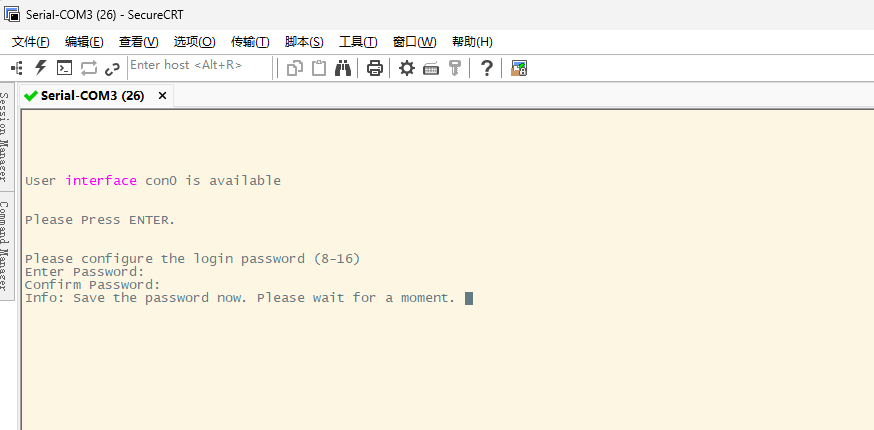Viewport: 874px width, 430px height.
Task: Click the Copy toolbar icon
Action: 294,69
